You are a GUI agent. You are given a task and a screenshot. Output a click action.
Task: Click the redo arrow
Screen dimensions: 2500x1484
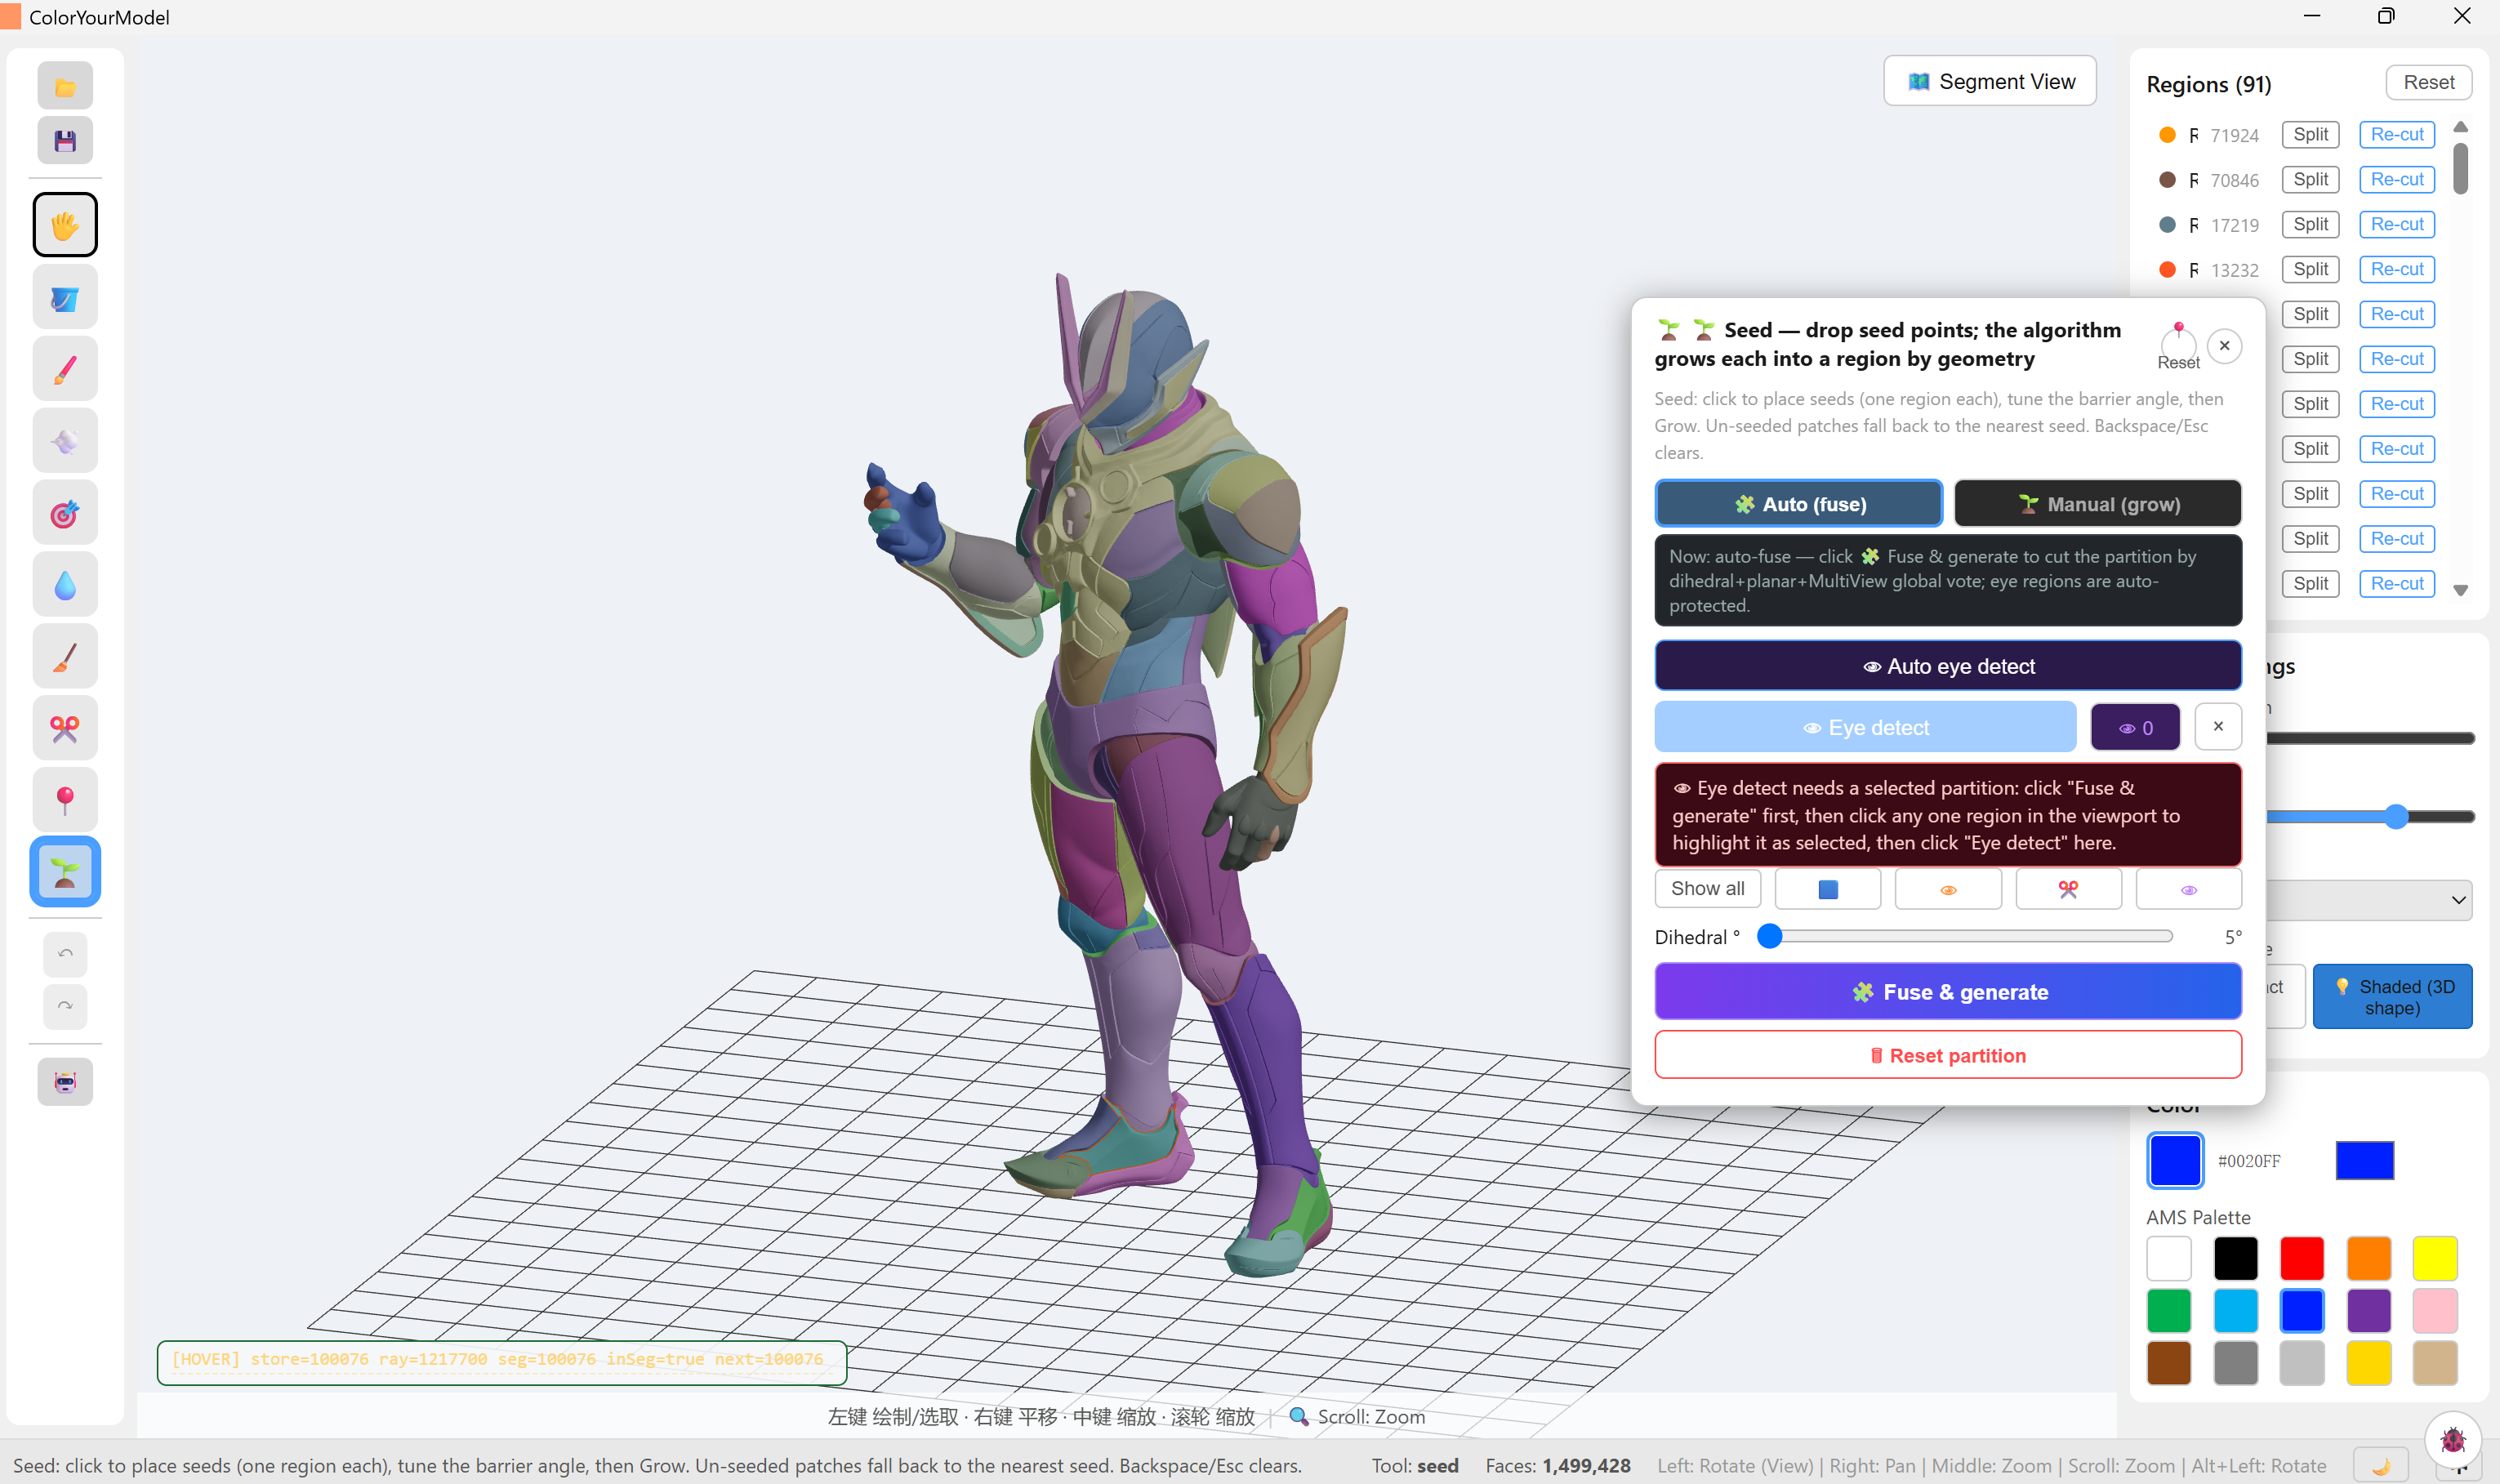click(x=65, y=1006)
